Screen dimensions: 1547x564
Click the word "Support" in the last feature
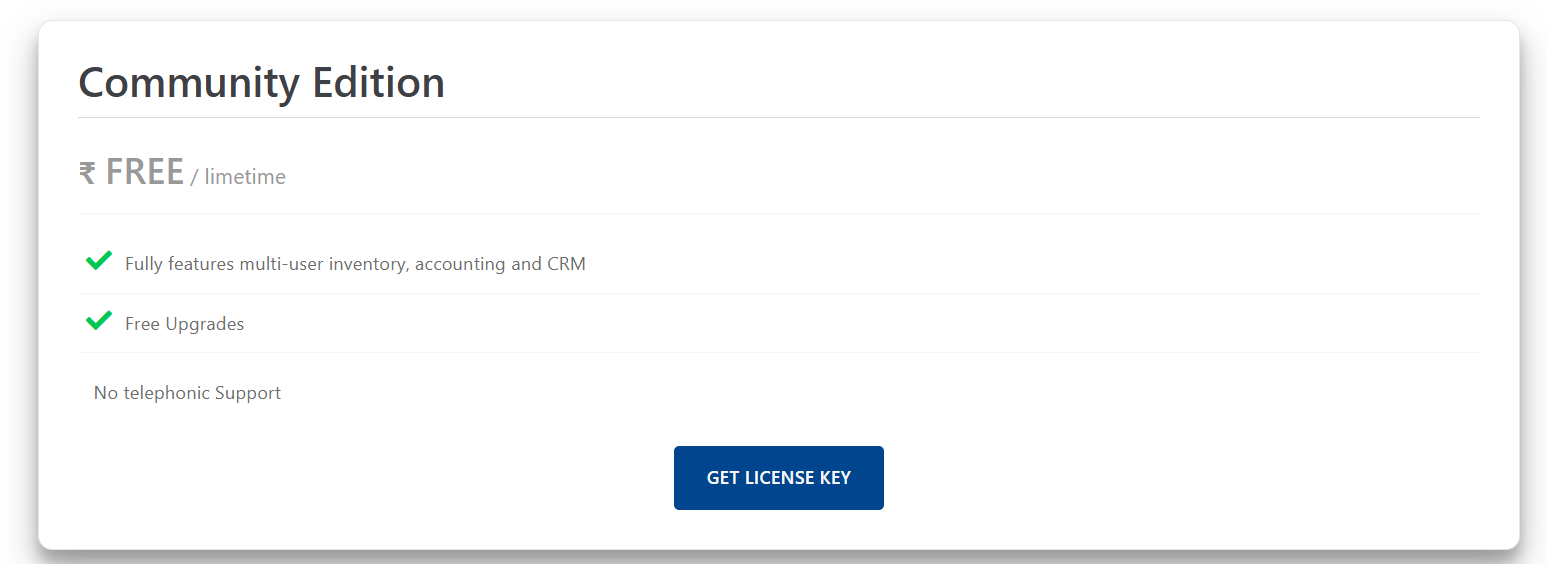click(250, 393)
